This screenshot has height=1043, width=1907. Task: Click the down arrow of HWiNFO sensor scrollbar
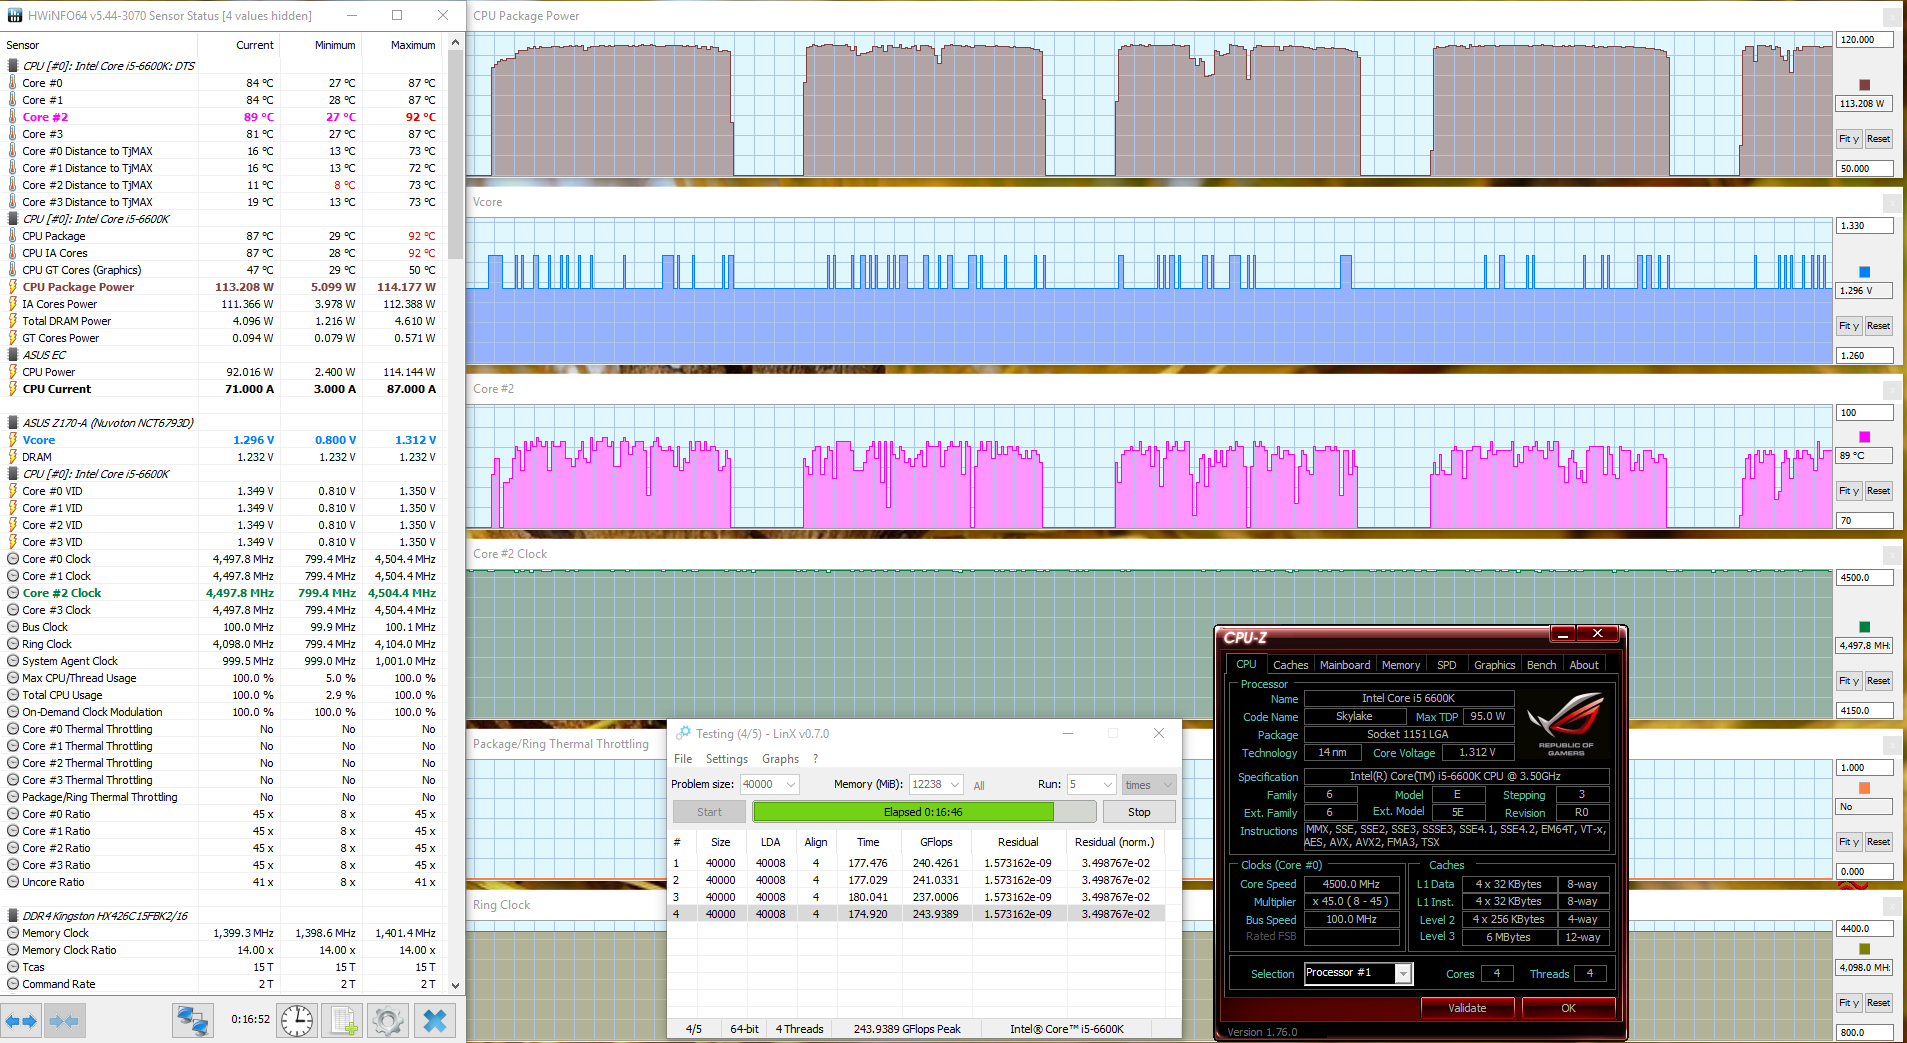pyautogui.click(x=456, y=985)
